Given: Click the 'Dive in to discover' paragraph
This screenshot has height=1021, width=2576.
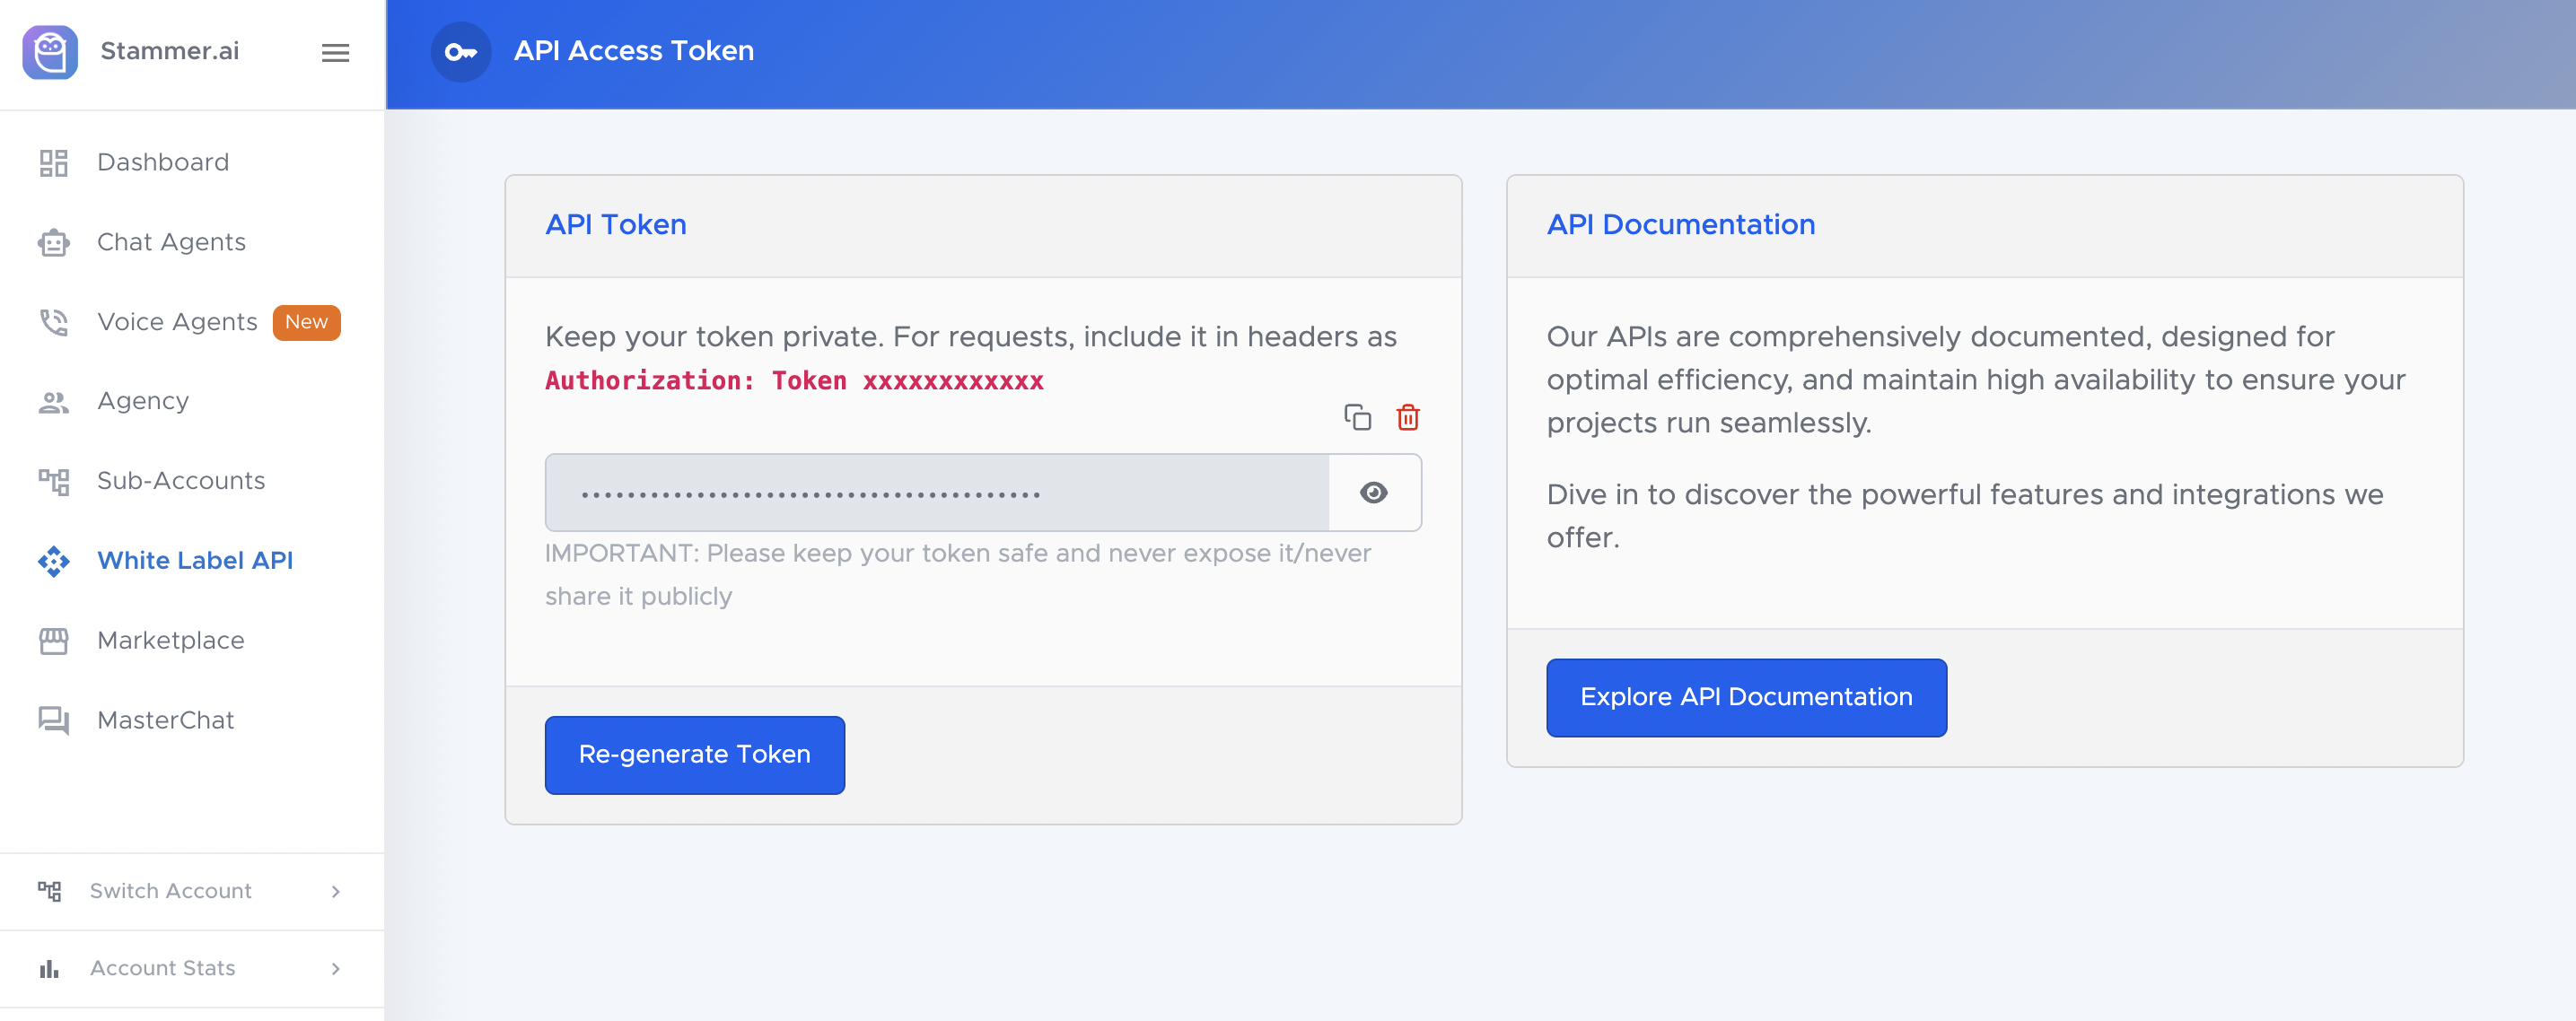Looking at the screenshot, I should point(1964,516).
